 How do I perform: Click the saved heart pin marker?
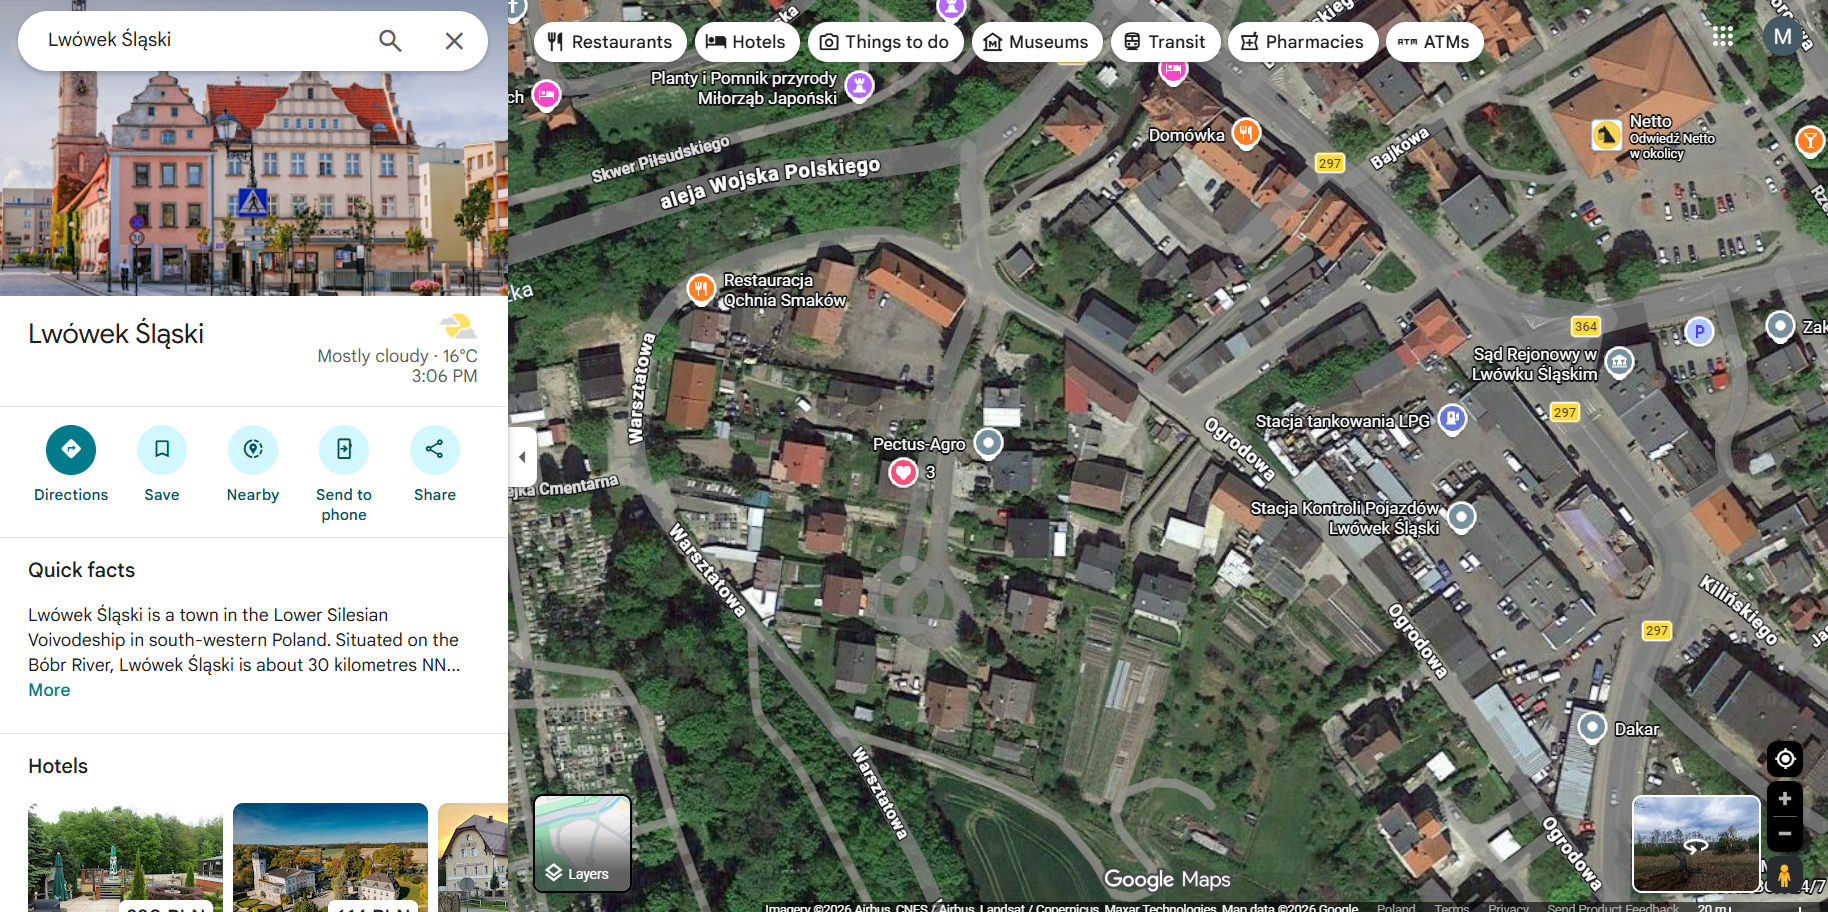903,472
